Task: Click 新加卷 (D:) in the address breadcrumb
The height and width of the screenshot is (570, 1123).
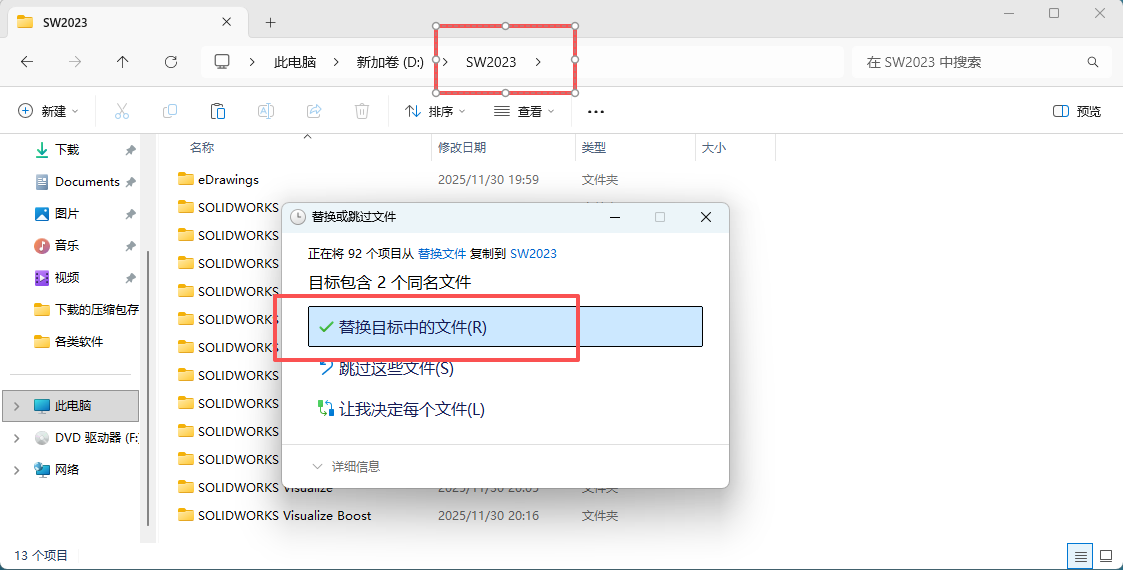Action: [390, 62]
